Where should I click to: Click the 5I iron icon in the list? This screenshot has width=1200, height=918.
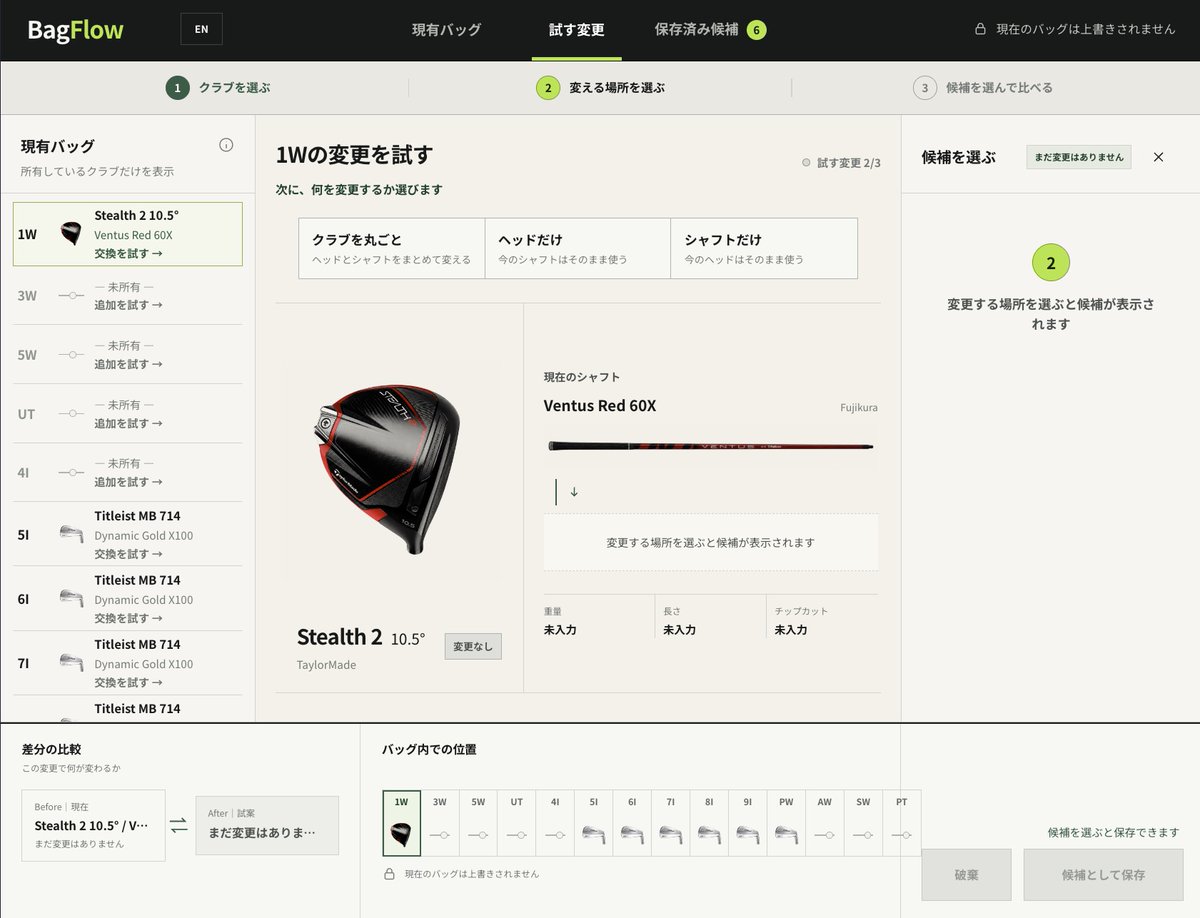(x=71, y=534)
